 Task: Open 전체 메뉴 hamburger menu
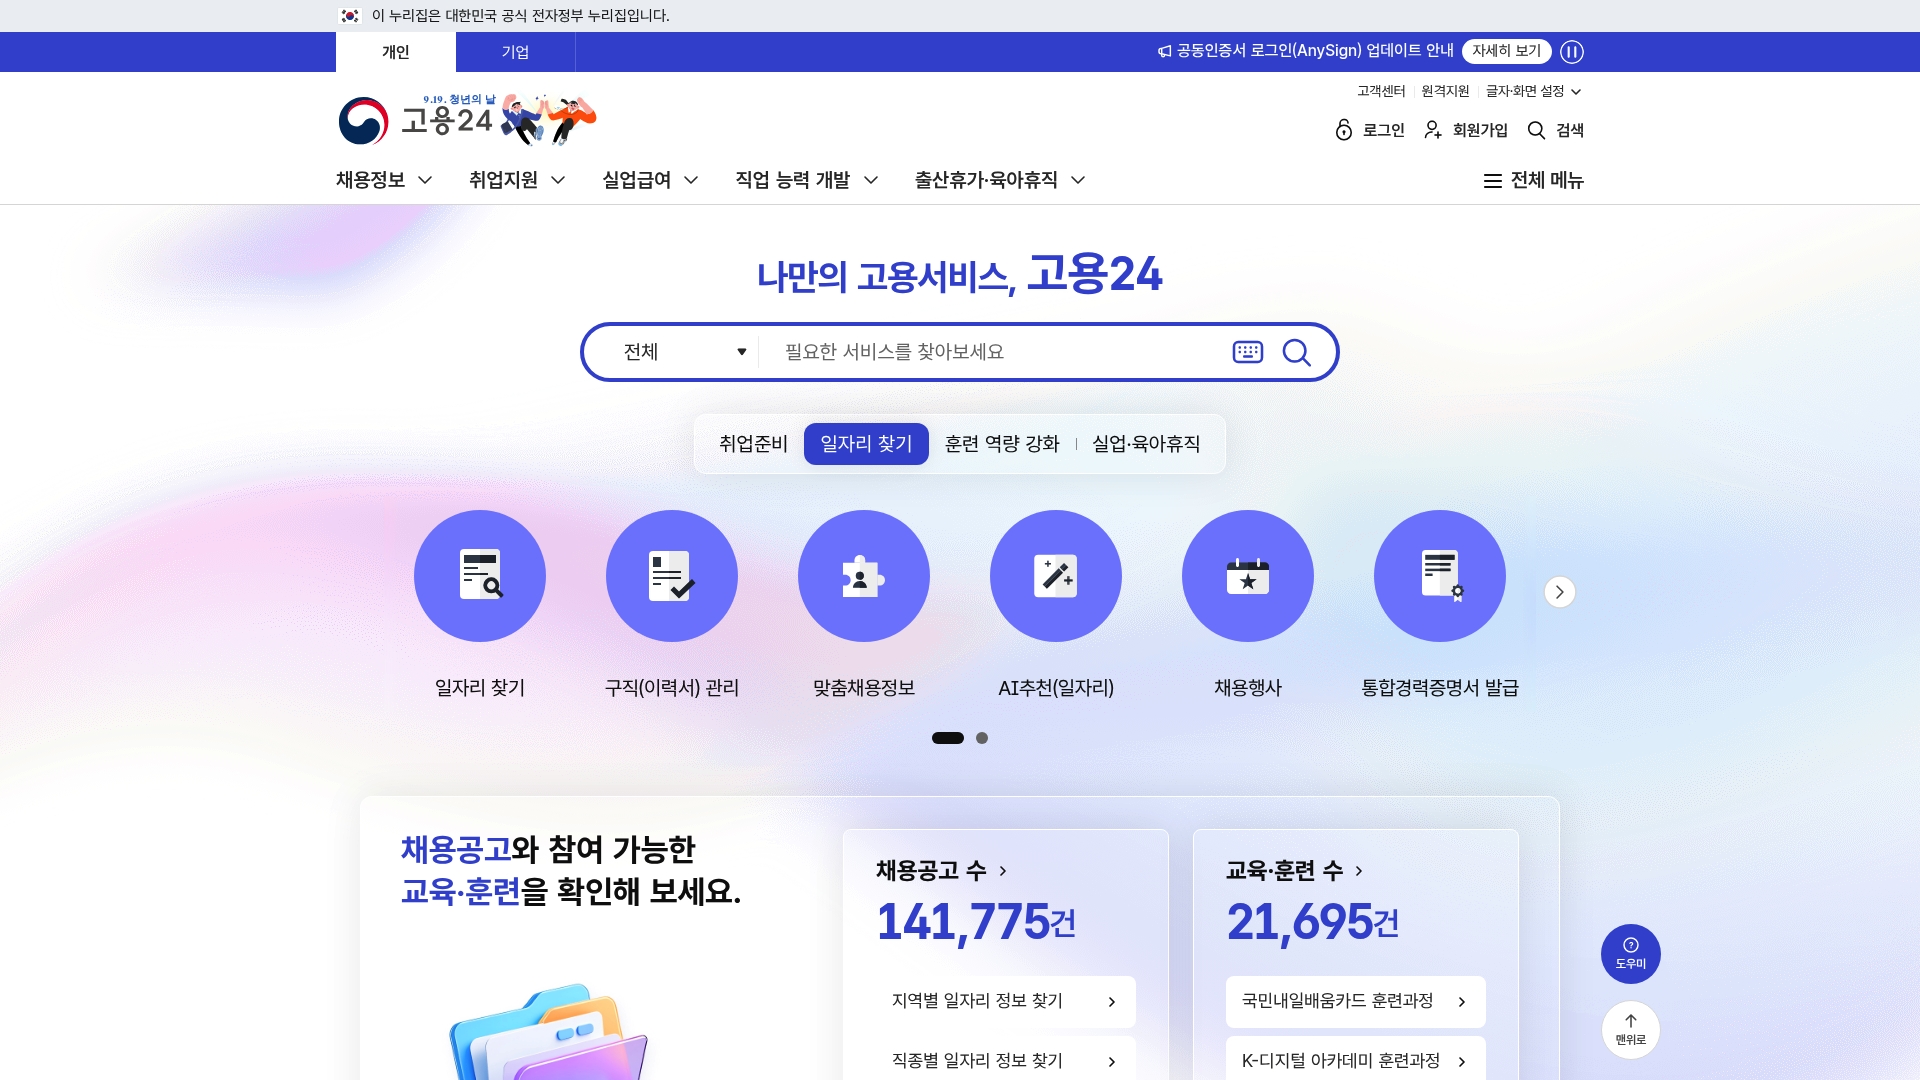point(1533,180)
